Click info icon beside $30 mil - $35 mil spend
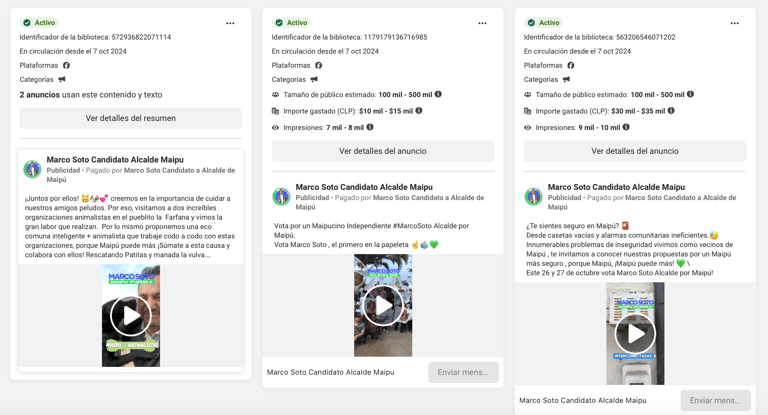The height and width of the screenshot is (415, 768). coord(671,111)
